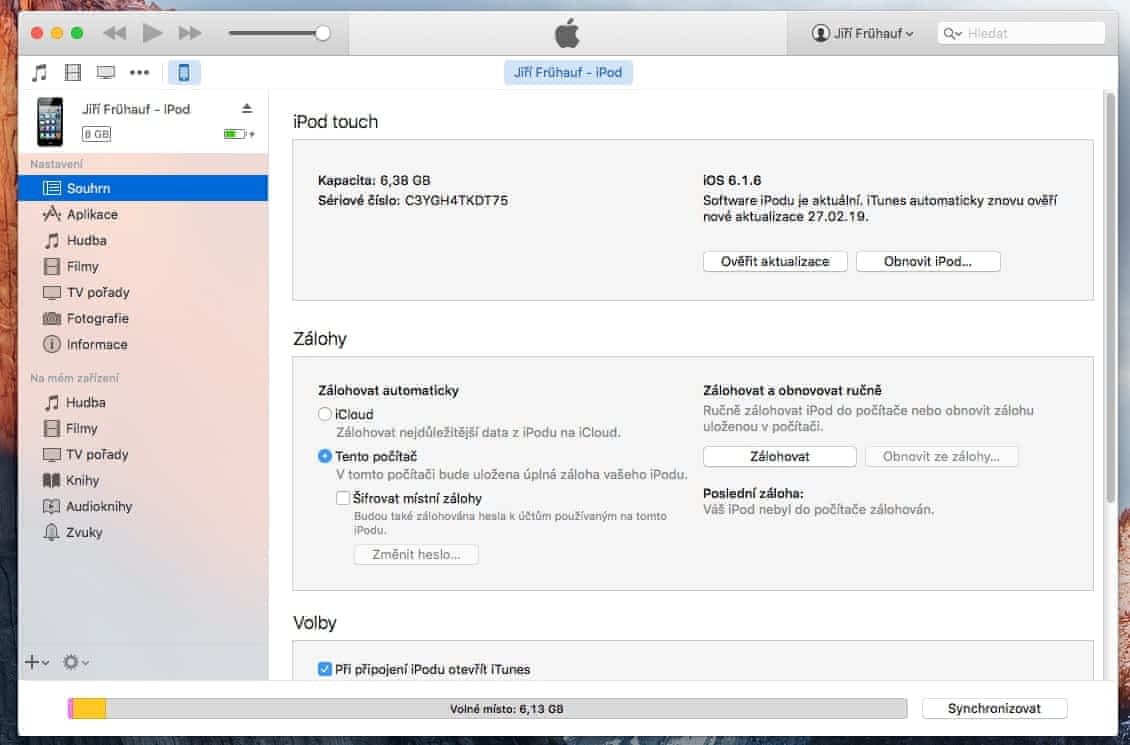The image size is (1130, 745).
Task: Adjust the volume slider knob
Action: point(323,33)
